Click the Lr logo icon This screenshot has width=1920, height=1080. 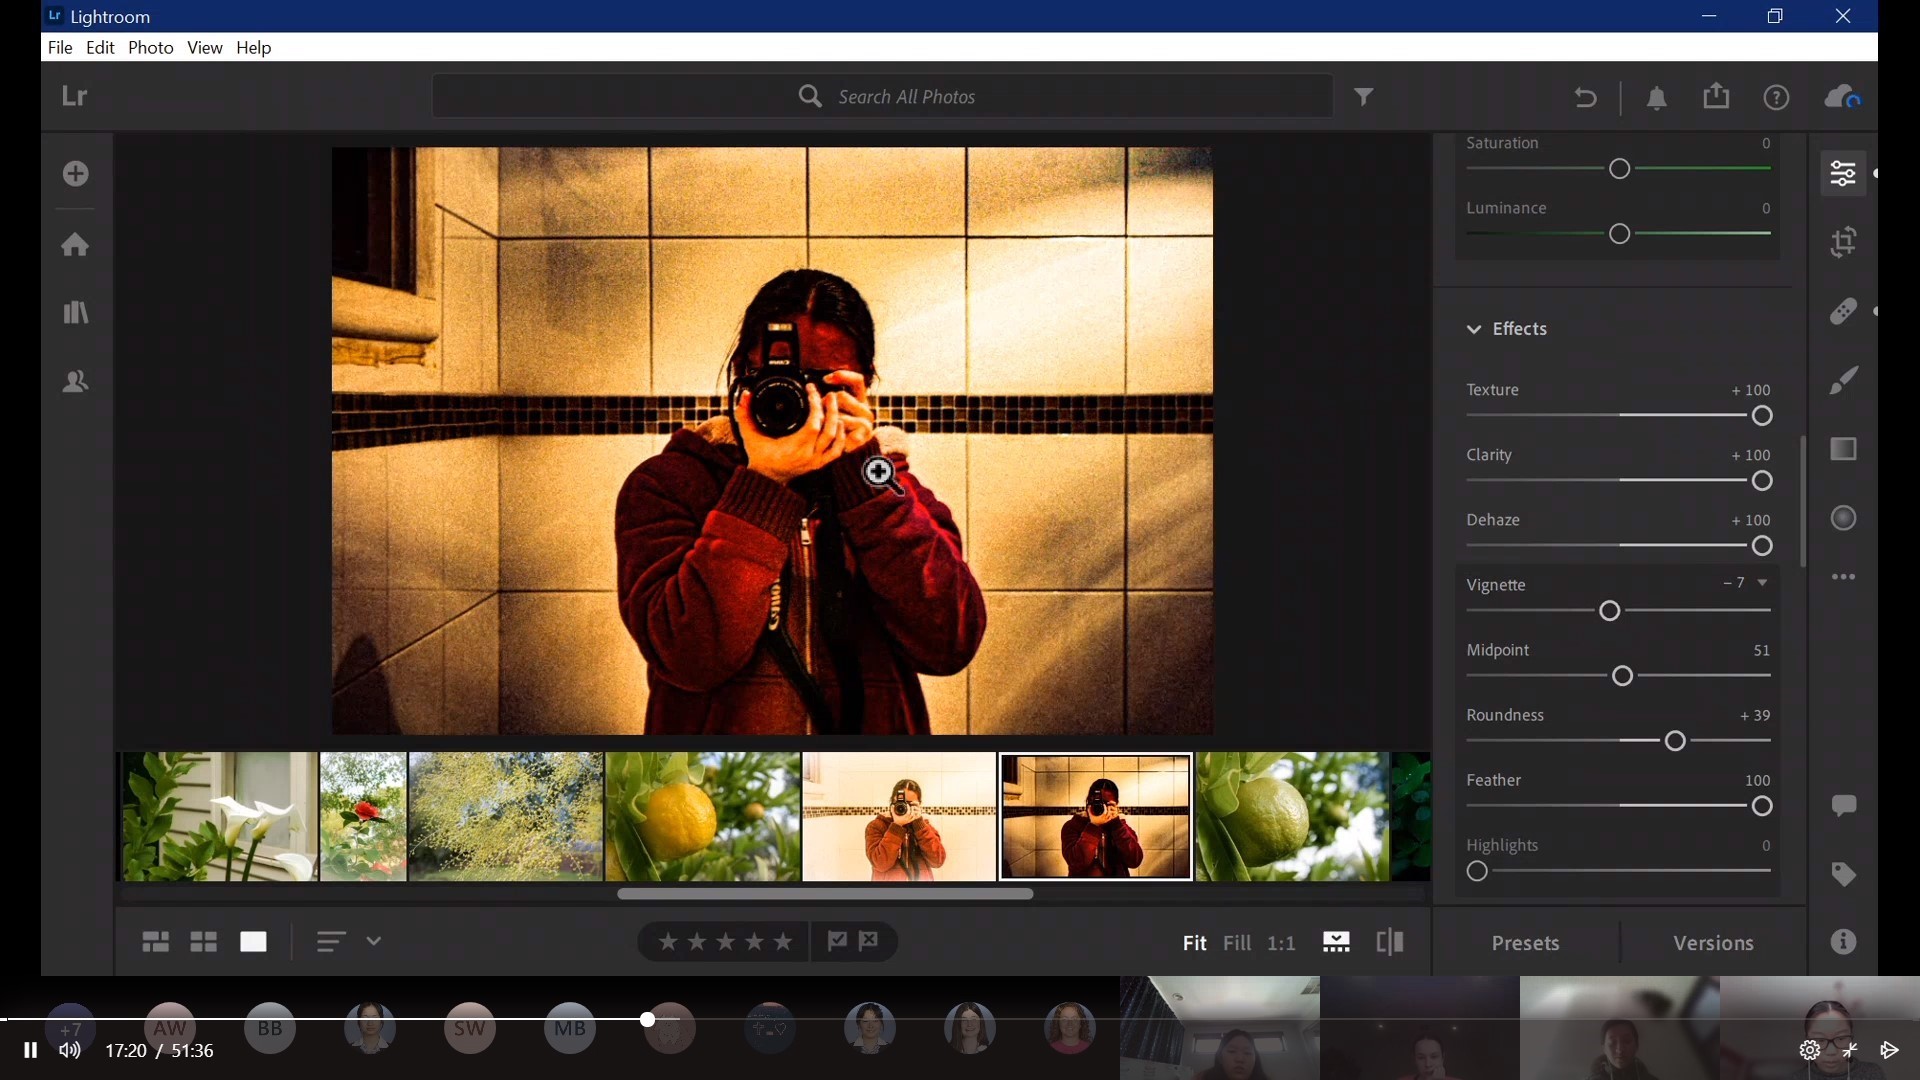(x=75, y=97)
